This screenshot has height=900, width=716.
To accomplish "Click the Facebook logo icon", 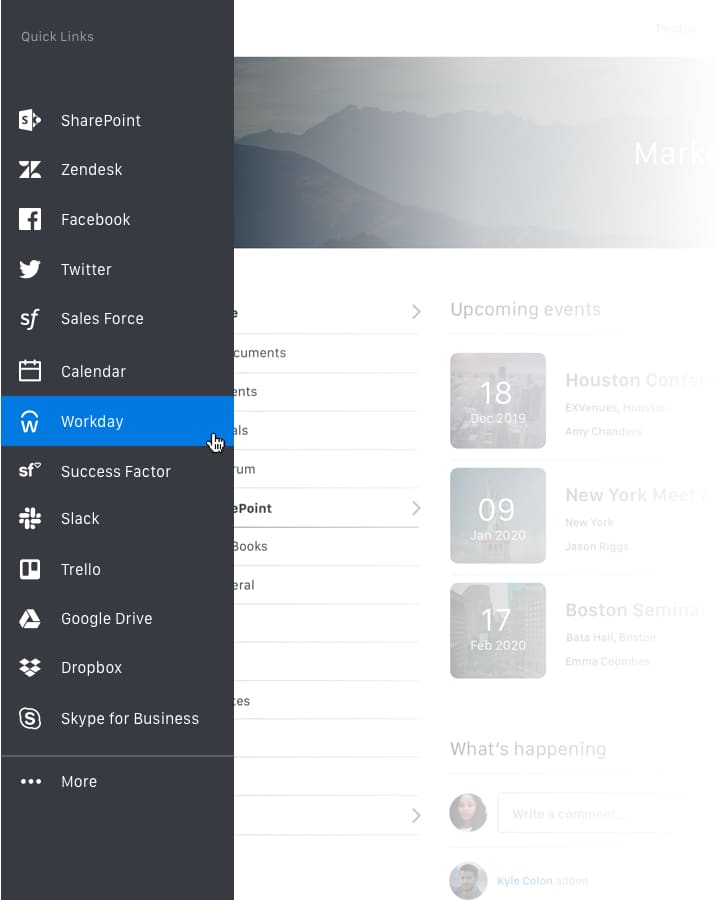I will [30, 219].
